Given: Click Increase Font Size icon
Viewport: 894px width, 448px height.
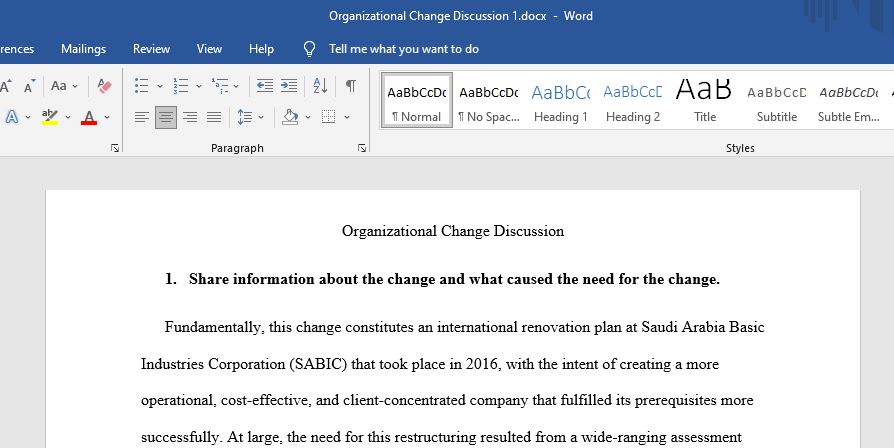Looking at the screenshot, I should point(6,86).
